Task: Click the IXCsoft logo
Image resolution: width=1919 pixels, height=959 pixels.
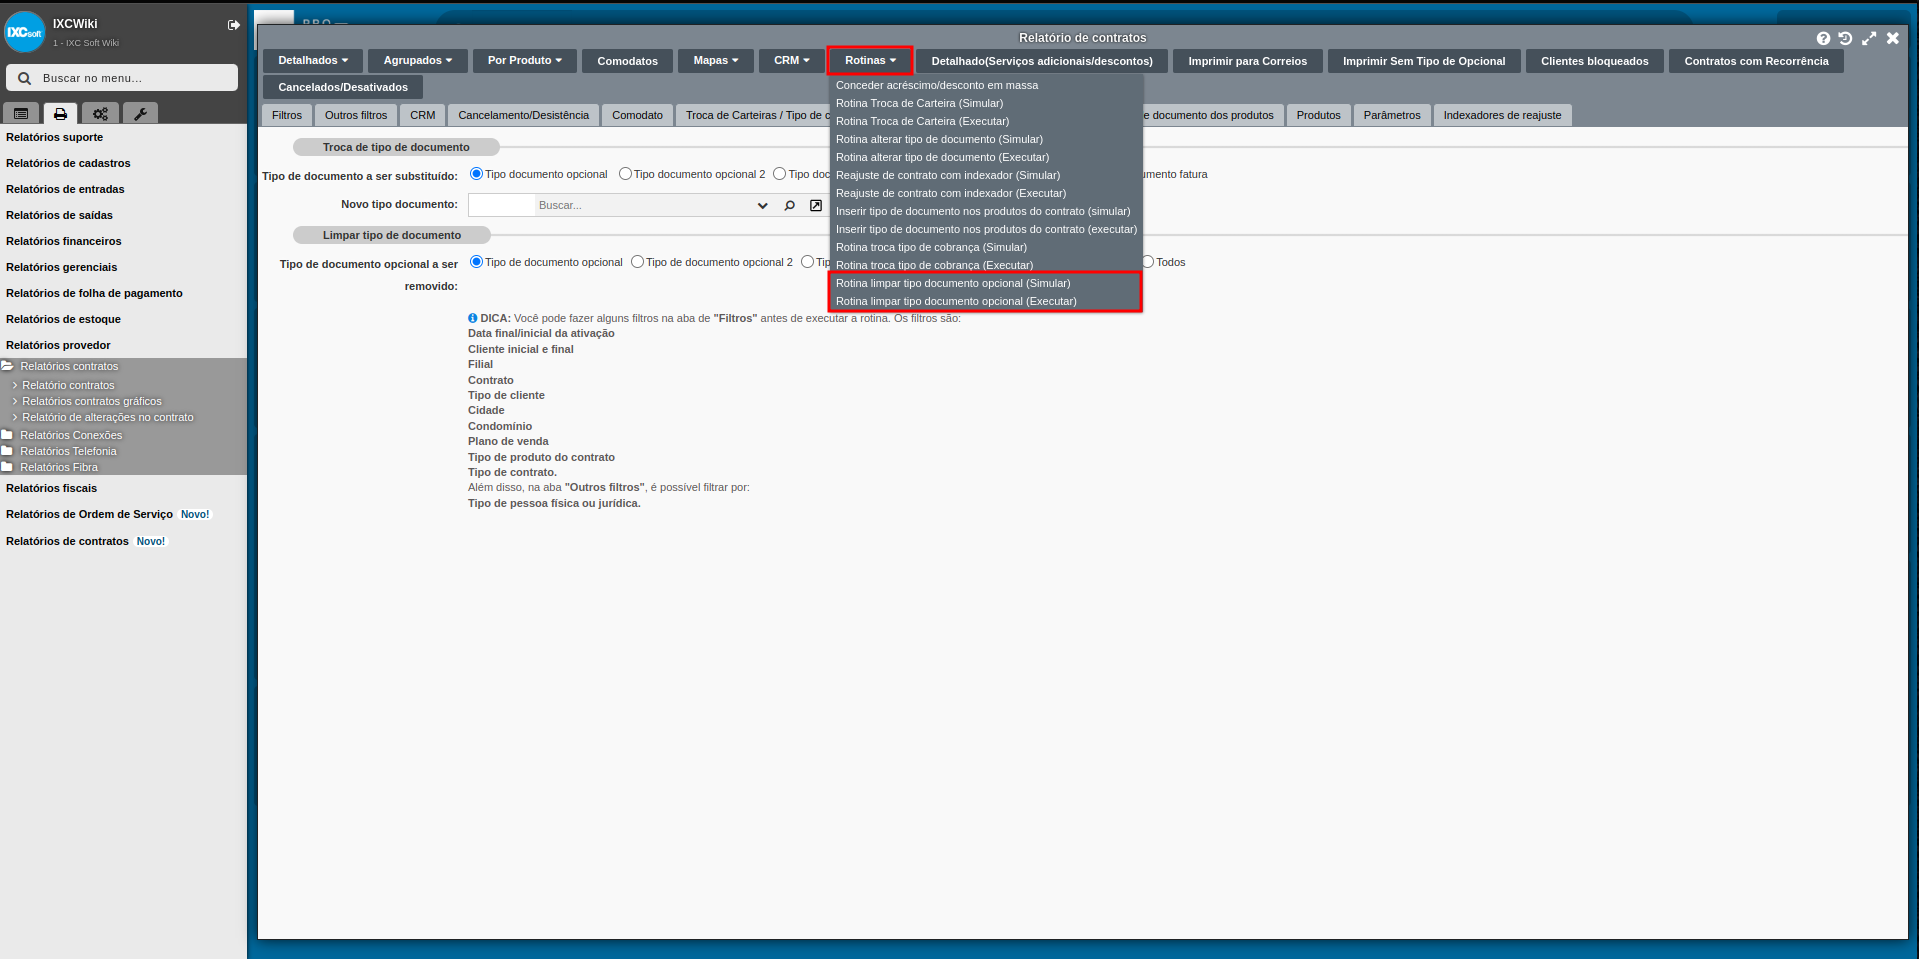Action: (25, 32)
